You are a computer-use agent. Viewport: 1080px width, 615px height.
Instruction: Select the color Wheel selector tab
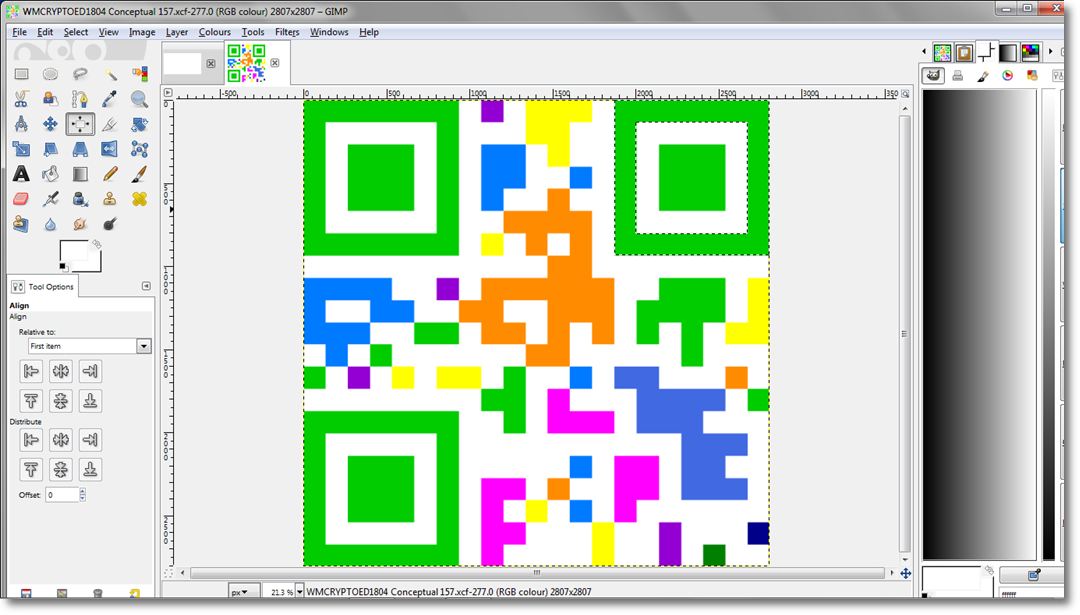[x=1008, y=76]
